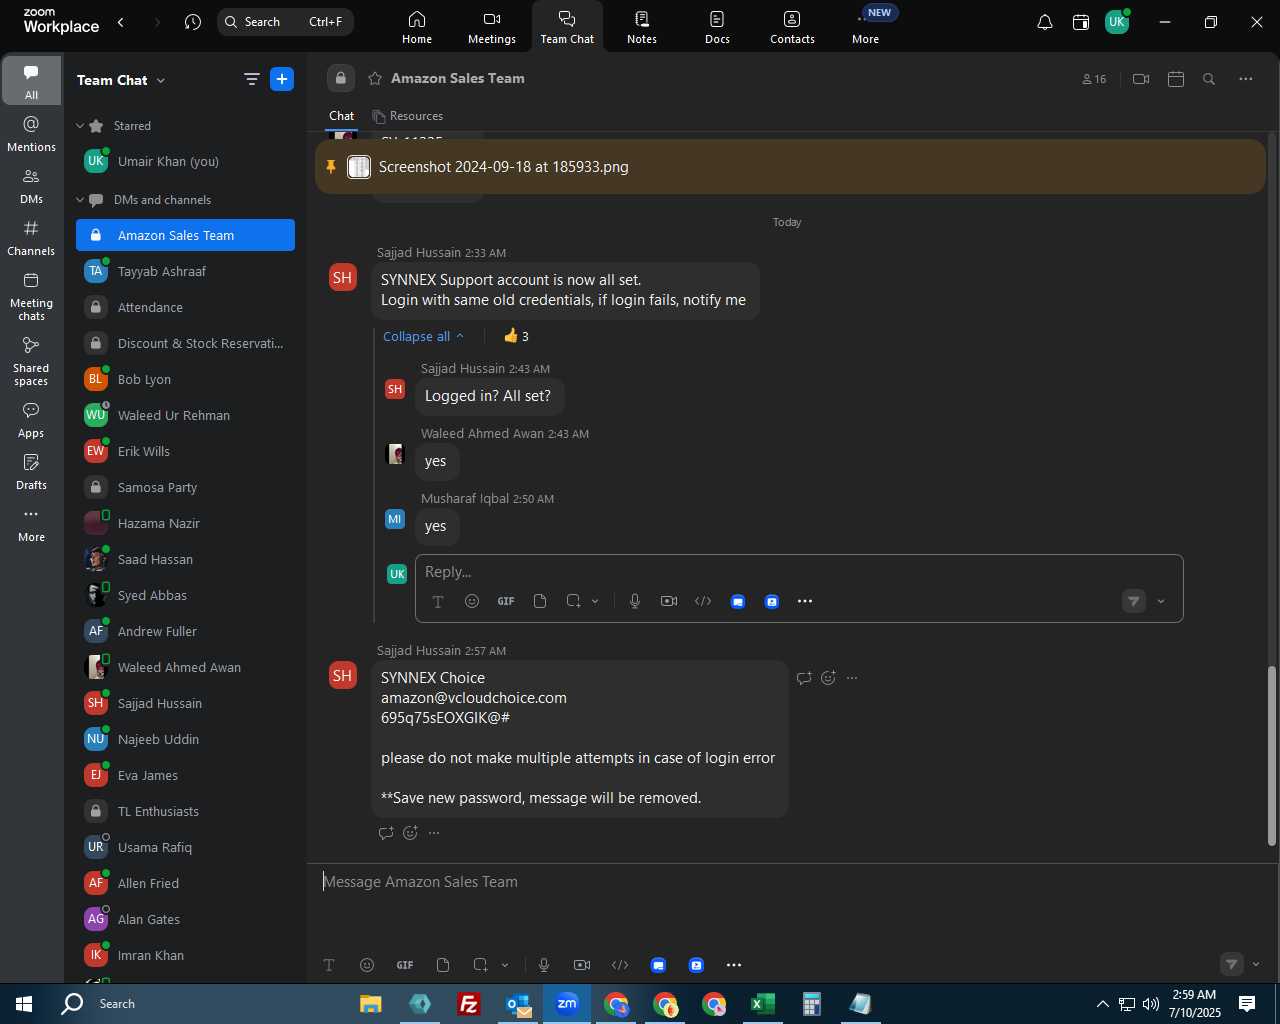Search within the Amazon Sales Team chat
The height and width of the screenshot is (1024, 1280).
click(1209, 79)
